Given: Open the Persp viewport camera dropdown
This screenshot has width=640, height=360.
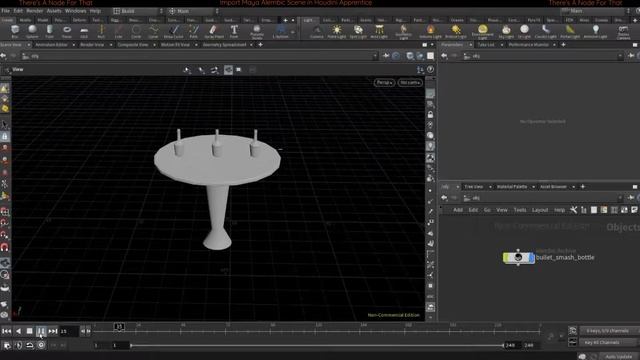Looking at the screenshot, I should point(384,82).
